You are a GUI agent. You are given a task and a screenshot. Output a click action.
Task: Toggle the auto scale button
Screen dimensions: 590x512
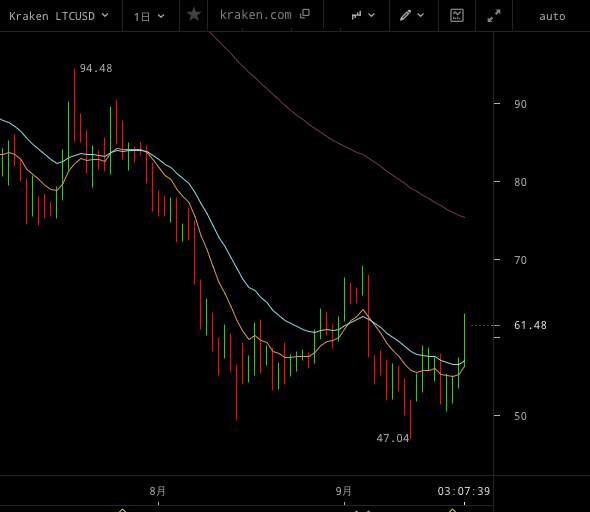point(552,16)
